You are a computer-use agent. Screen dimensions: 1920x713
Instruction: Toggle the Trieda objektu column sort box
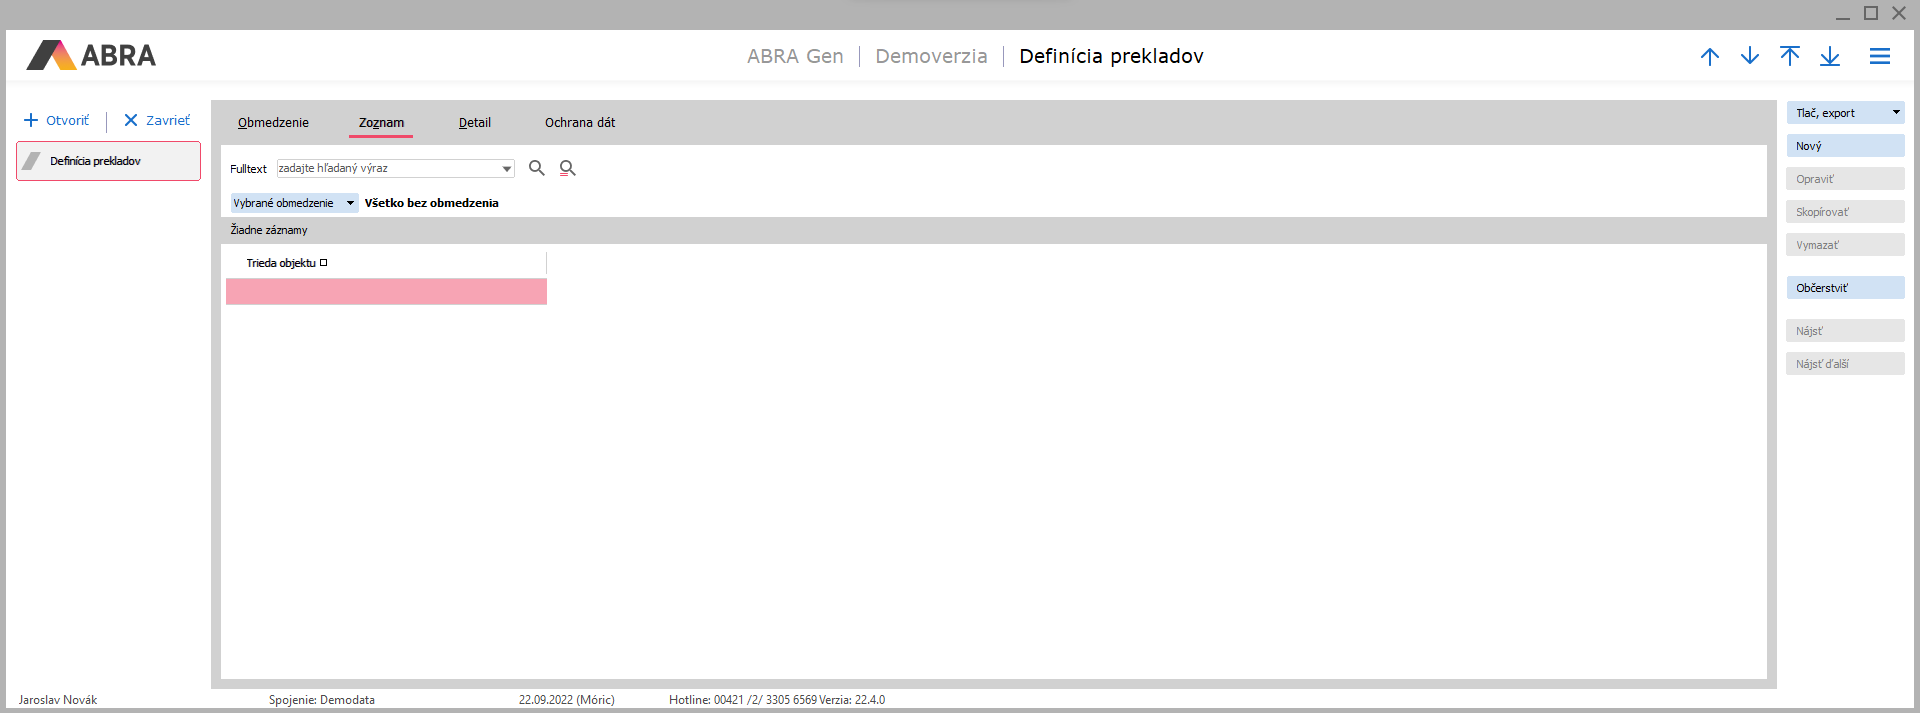[323, 263]
